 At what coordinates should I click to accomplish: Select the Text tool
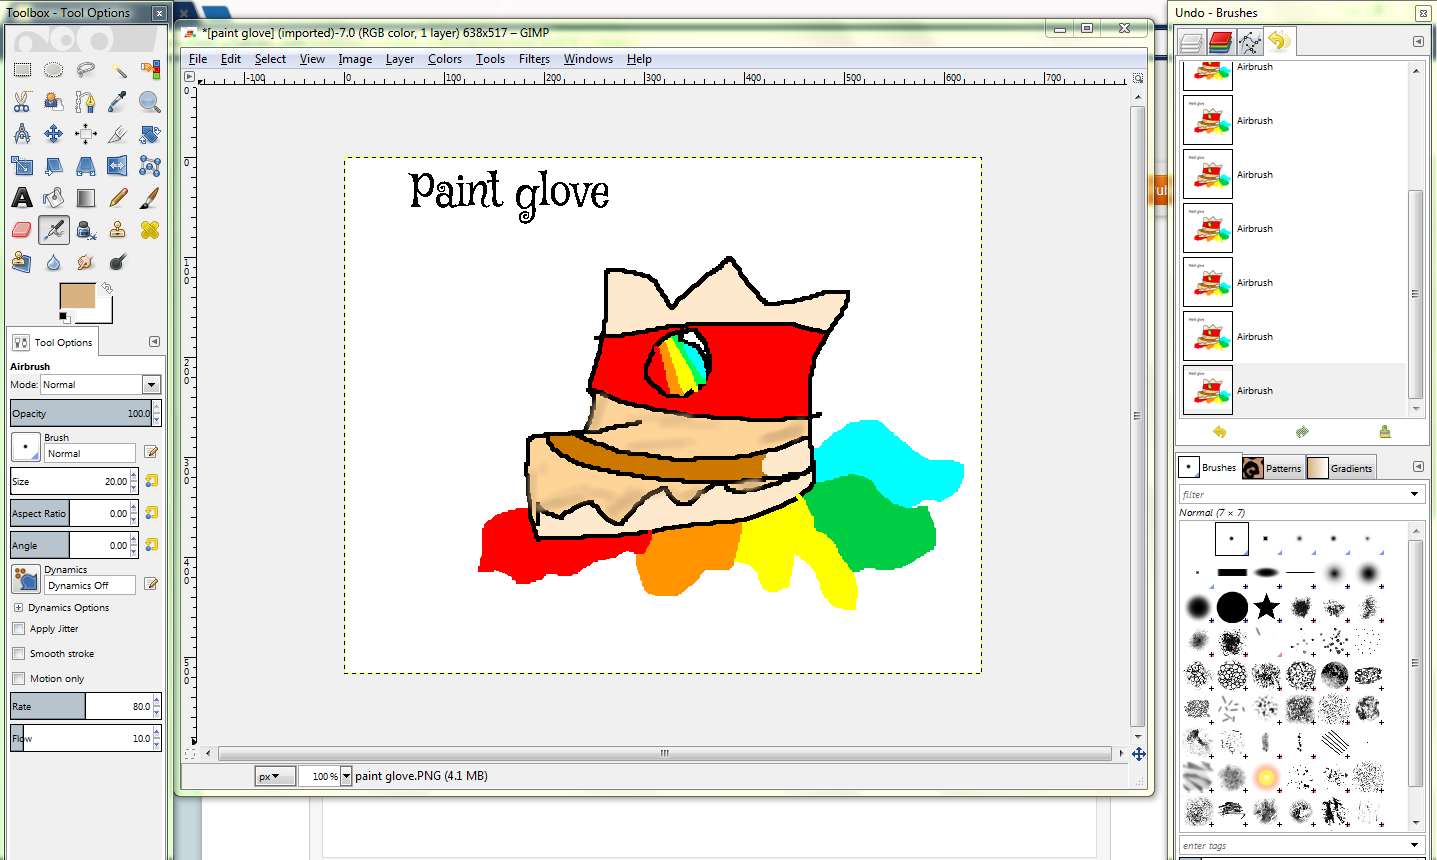(22, 198)
